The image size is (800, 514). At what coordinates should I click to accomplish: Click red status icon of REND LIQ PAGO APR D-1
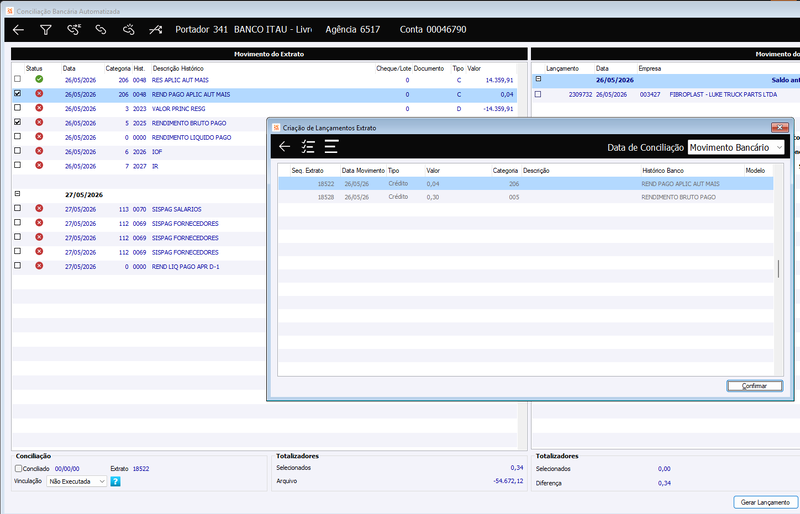pos(39,265)
